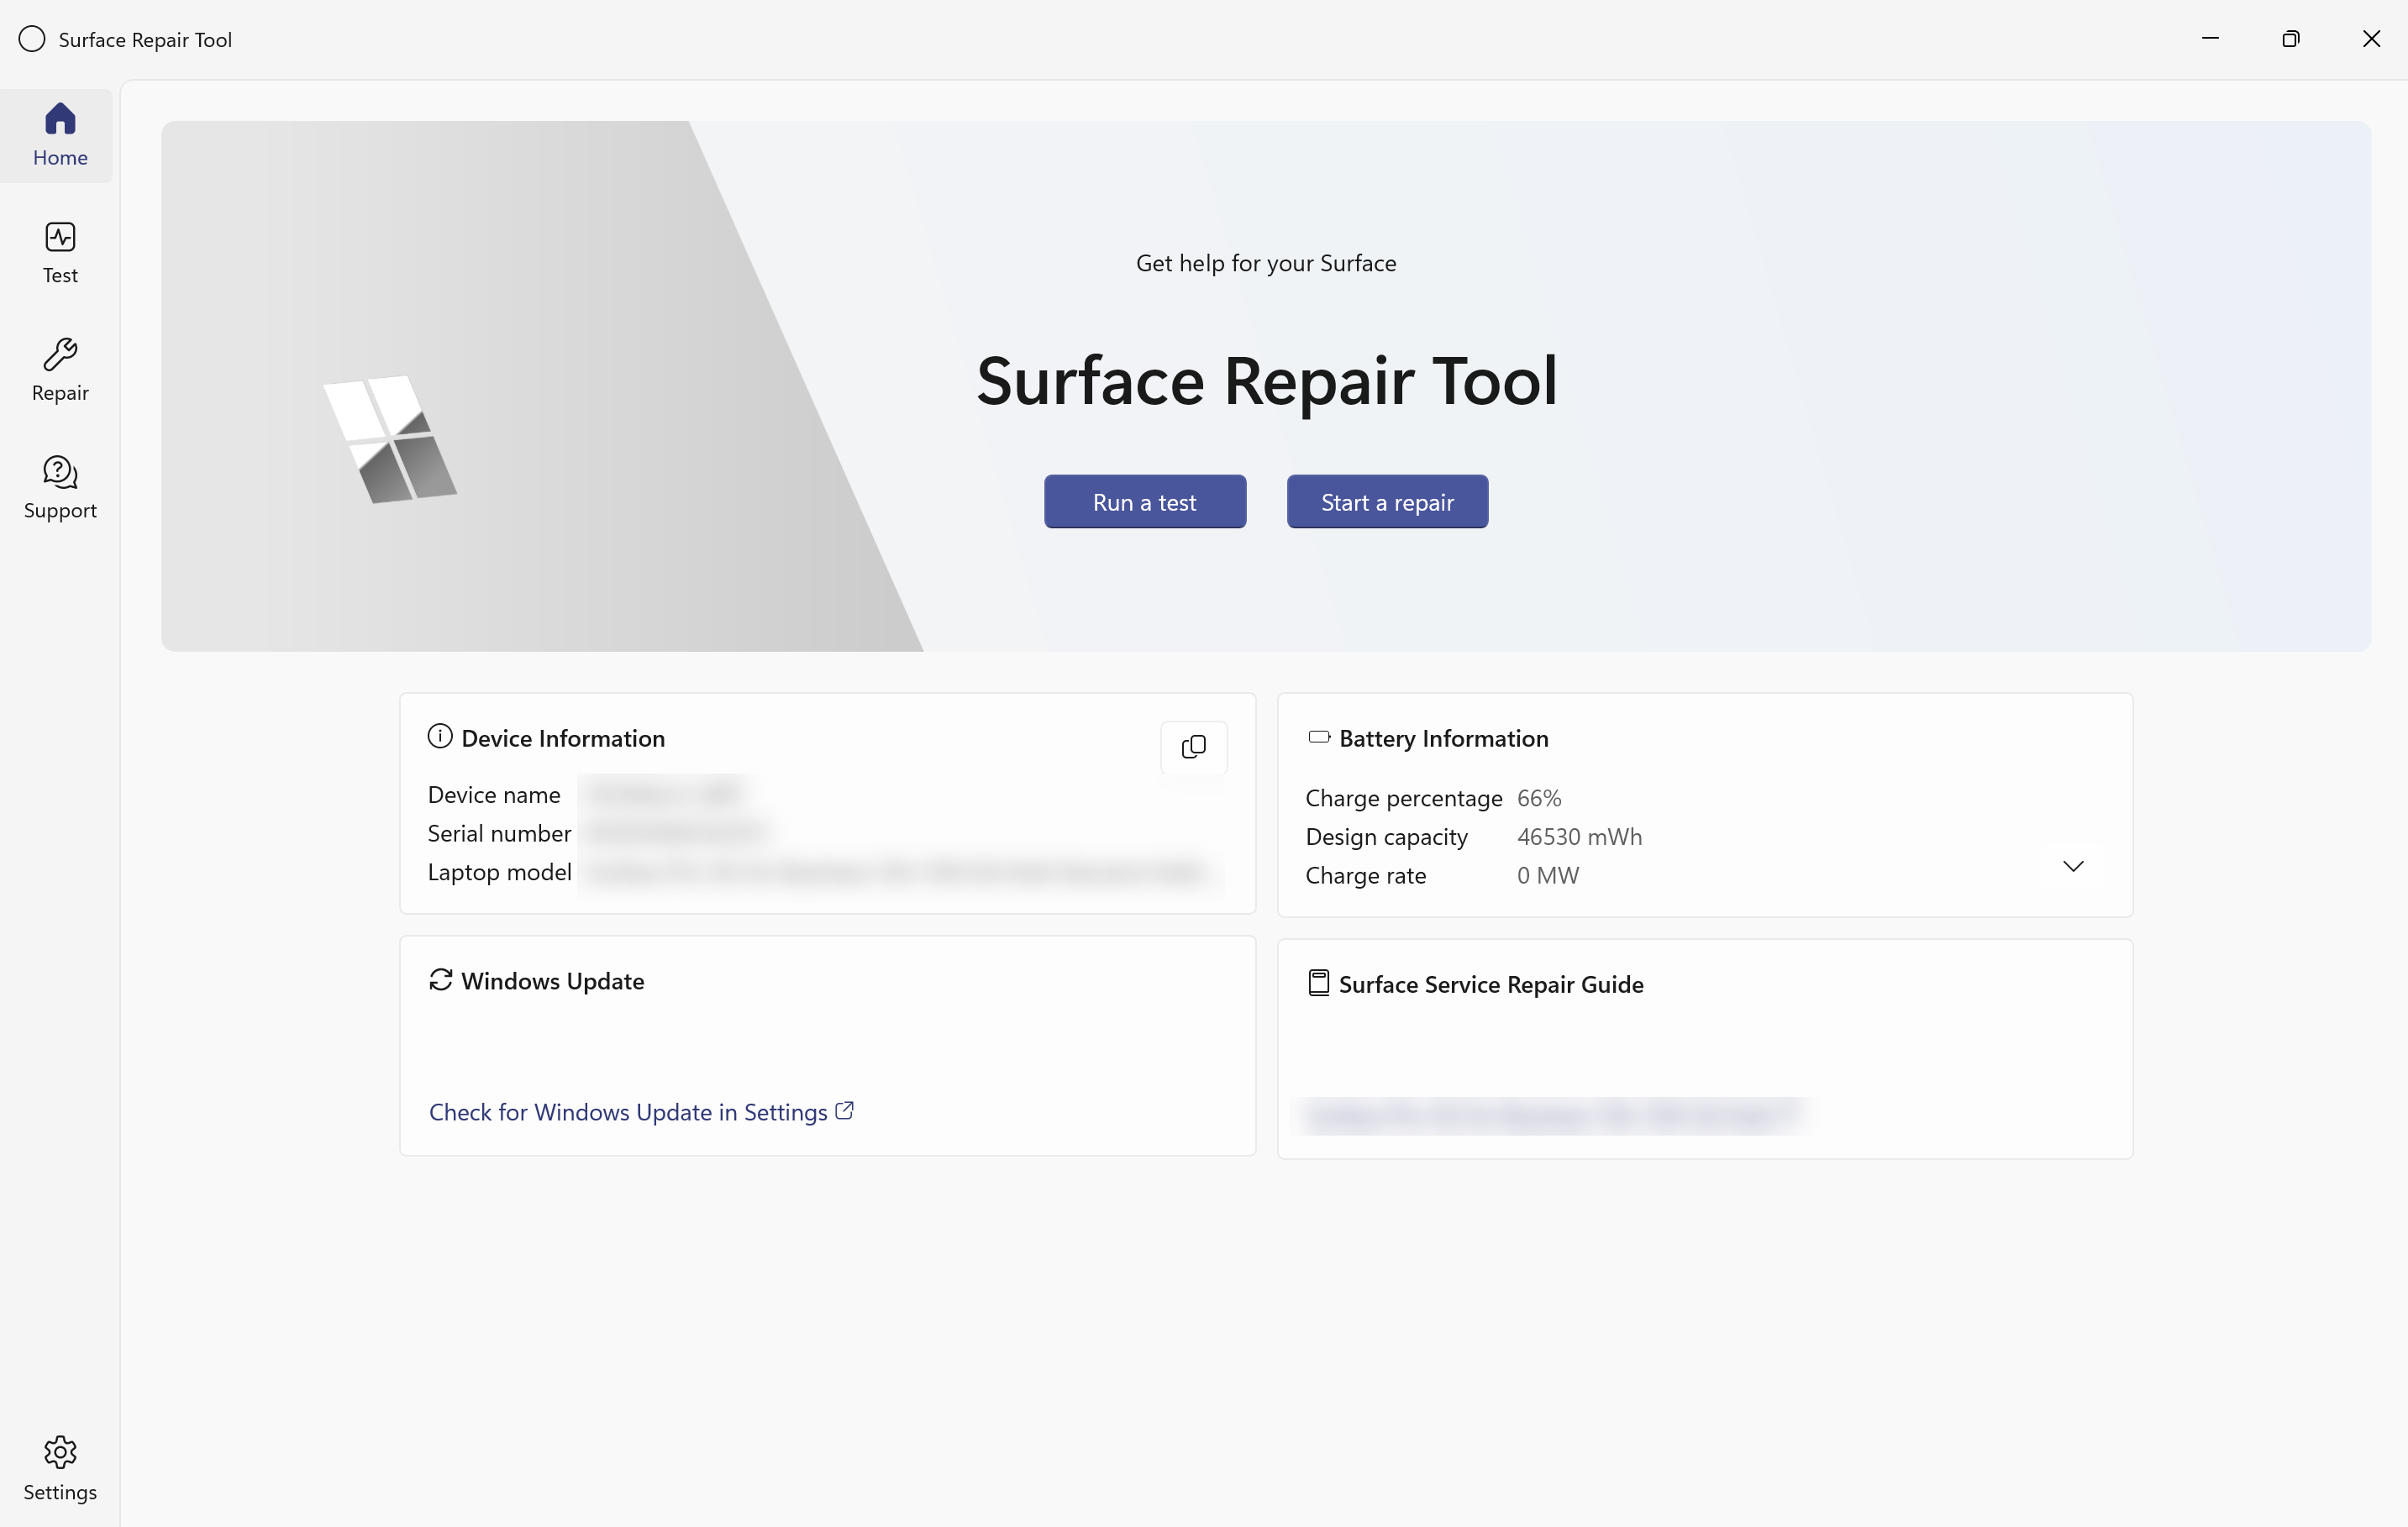Copy device information to clipboard

pyautogui.click(x=1193, y=747)
